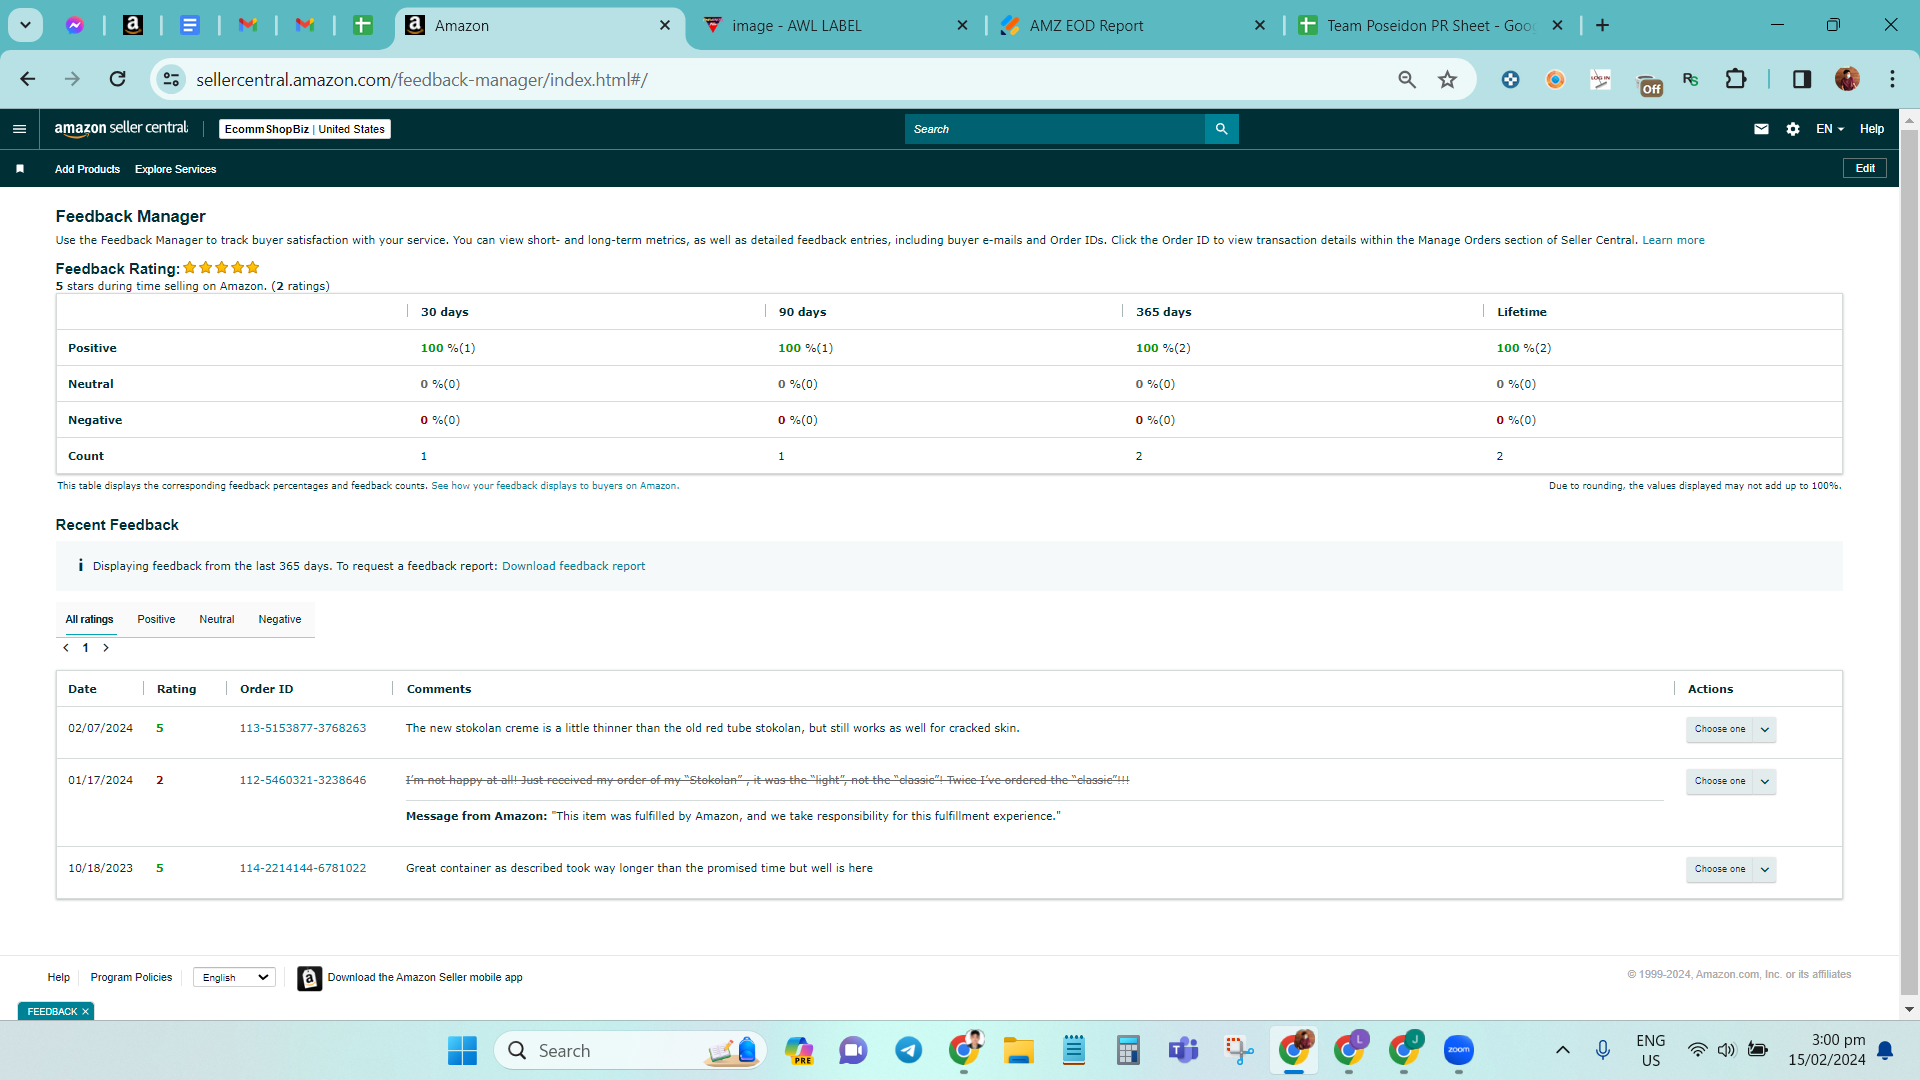Open Program Policies in the footer

point(131,978)
